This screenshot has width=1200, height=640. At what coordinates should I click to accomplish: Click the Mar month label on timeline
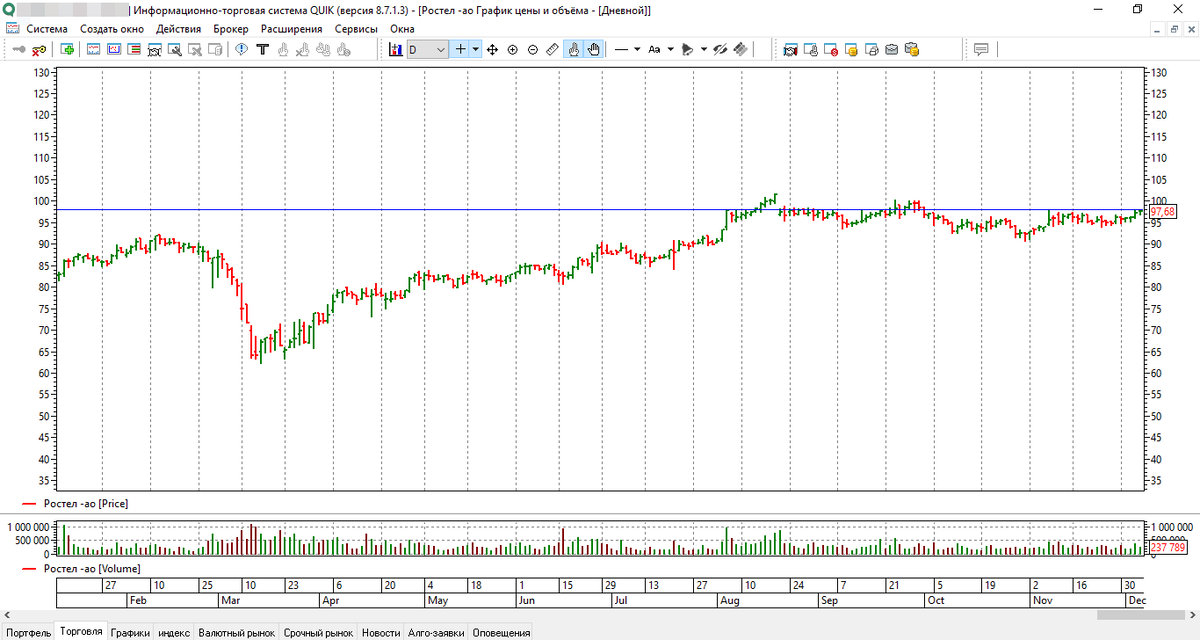click(230, 601)
